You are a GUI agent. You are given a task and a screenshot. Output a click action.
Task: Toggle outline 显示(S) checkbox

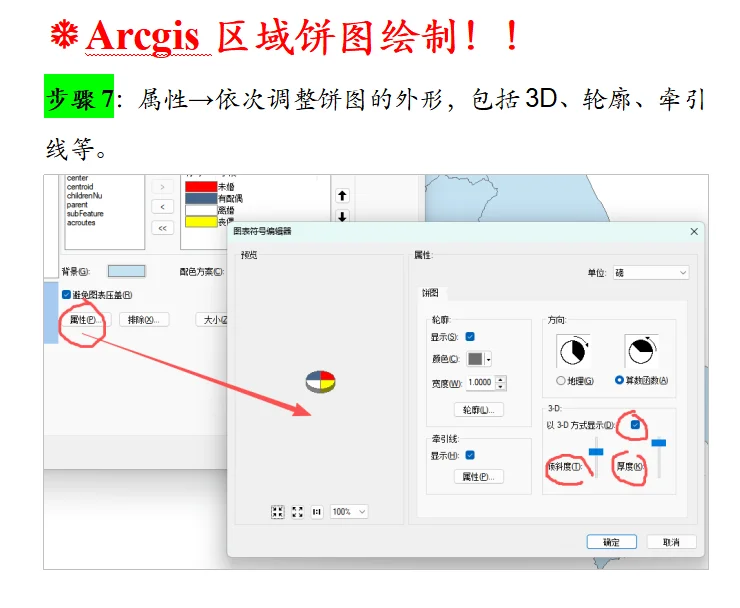click(x=470, y=337)
